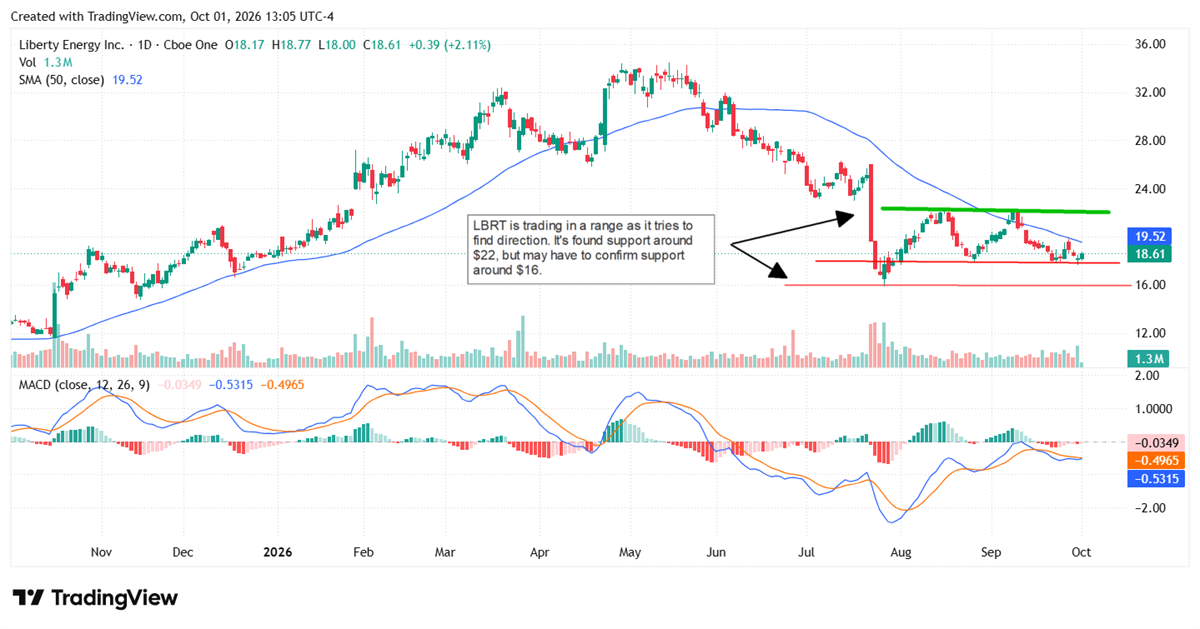Click the 16.00 price axis label
This screenshot has height=629, width=1200.
coord(1150,285)
